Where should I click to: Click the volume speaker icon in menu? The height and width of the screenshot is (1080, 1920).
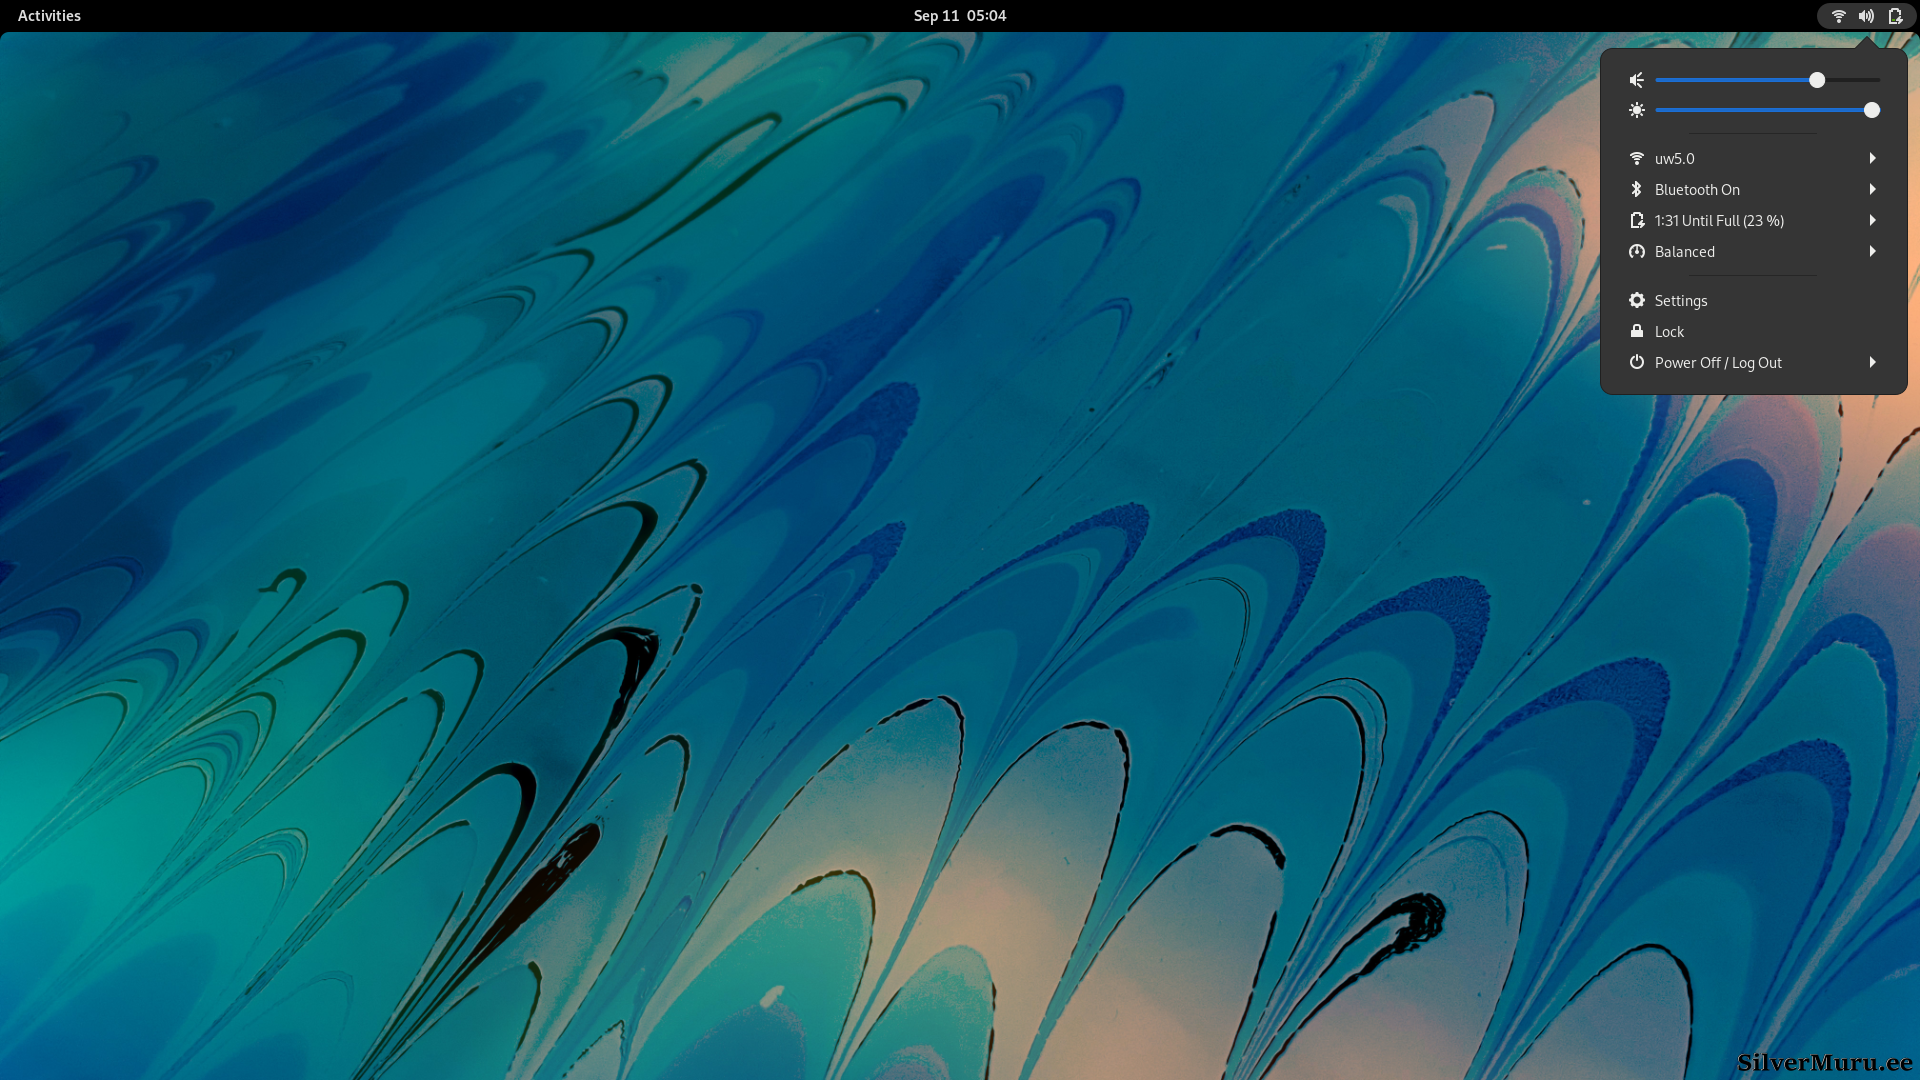tap(1636, 80)
